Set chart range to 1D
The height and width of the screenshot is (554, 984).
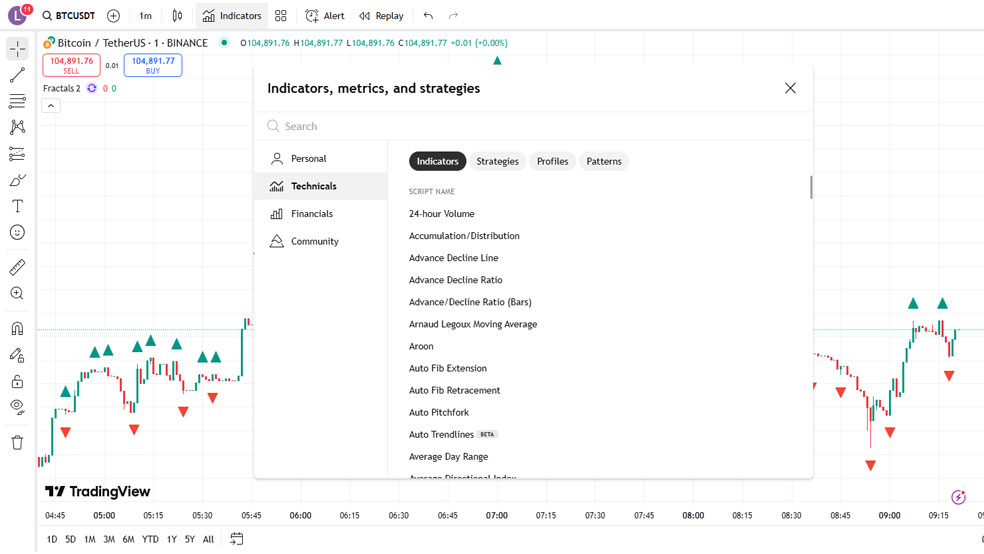(x=52, y=539)
